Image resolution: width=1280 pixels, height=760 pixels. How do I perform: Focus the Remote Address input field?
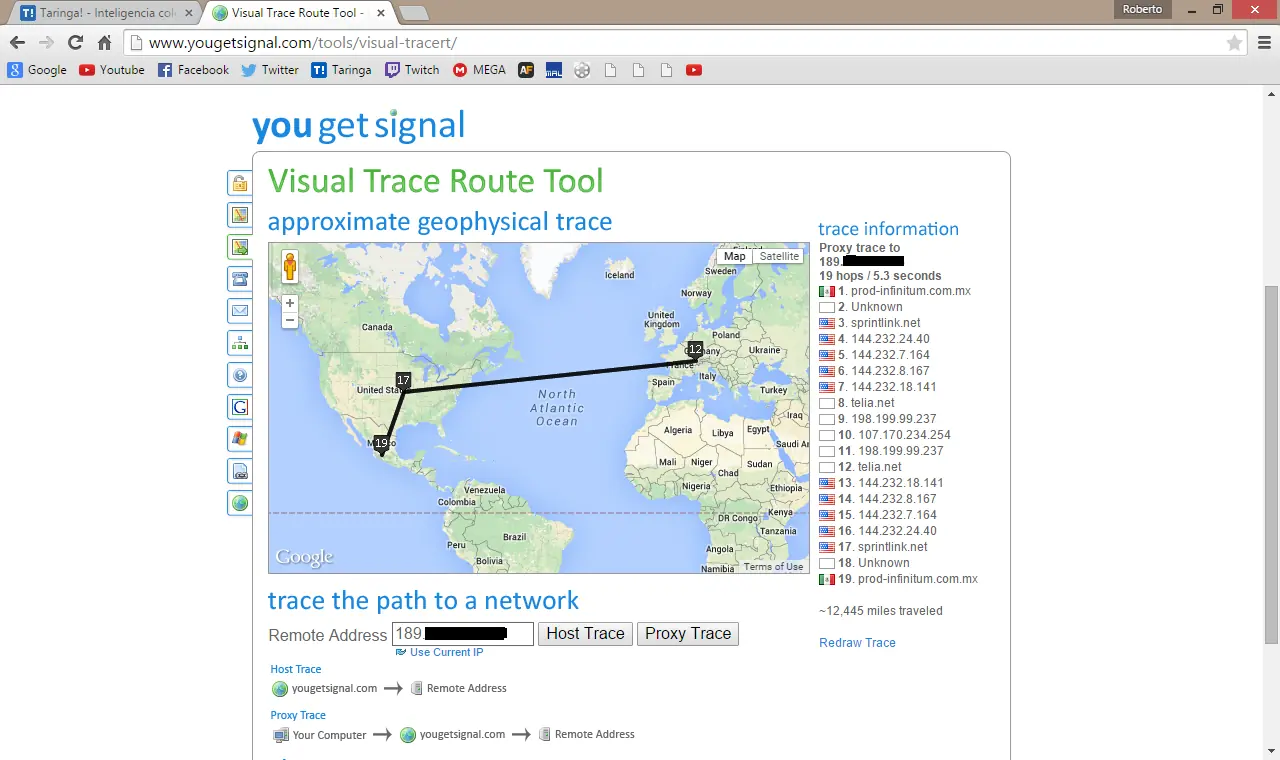click(463, 633)
